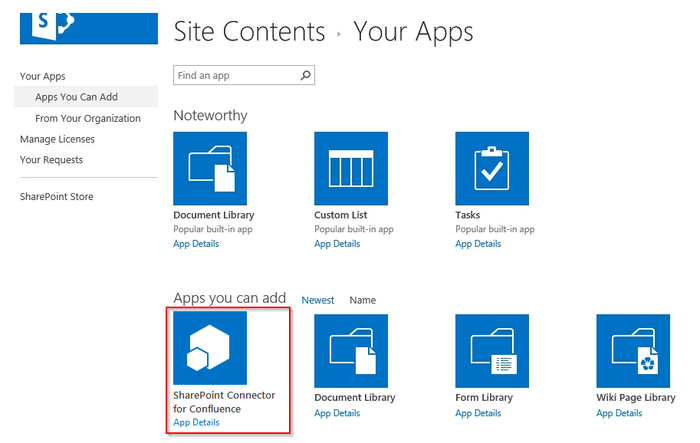The height and width of the screenshot is (443, 700).
Task: Choose the Tasks app tile
Action: pyautogui.click(x=492, y=167)
